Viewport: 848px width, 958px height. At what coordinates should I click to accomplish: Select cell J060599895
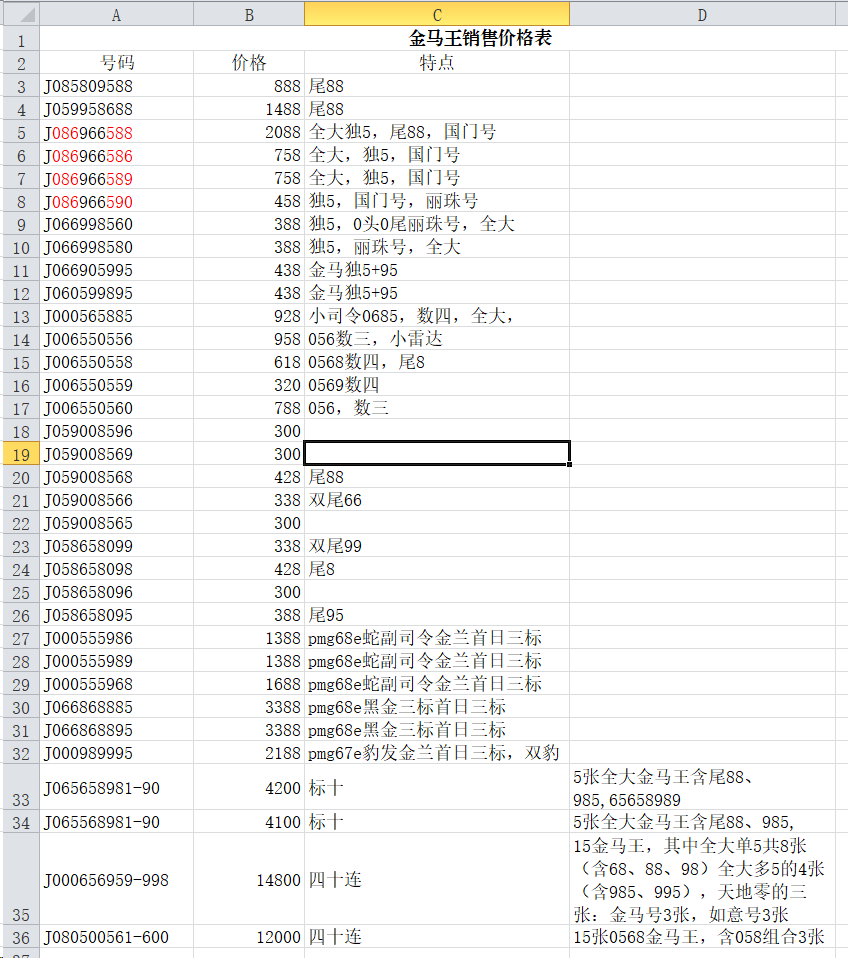(x=117, y=293)
